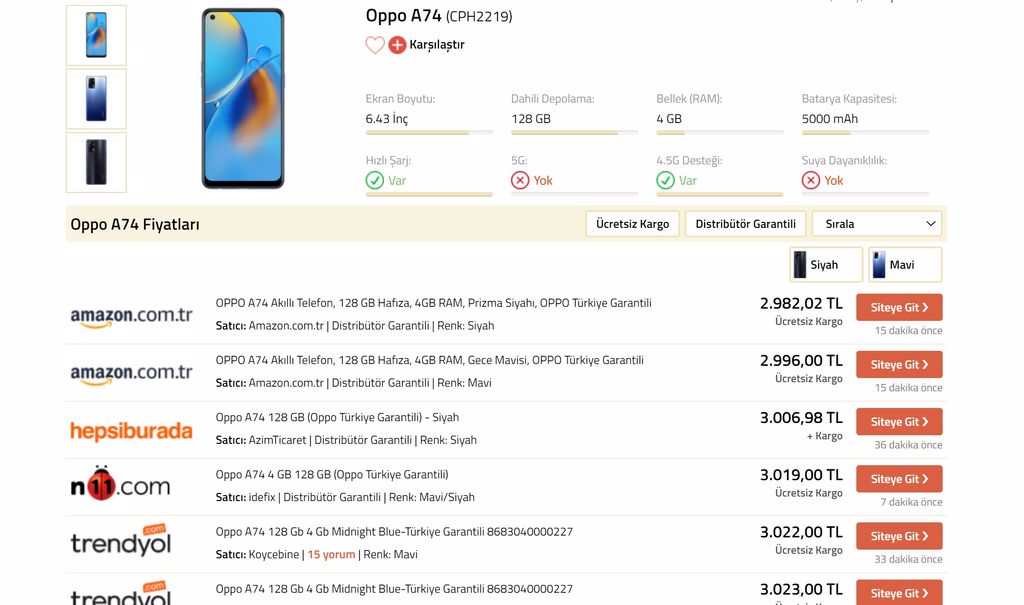Viewport: 1024px width, 605px height.
Task: Select the first front-view phone thumbnail
Action: tap(96, 35)
